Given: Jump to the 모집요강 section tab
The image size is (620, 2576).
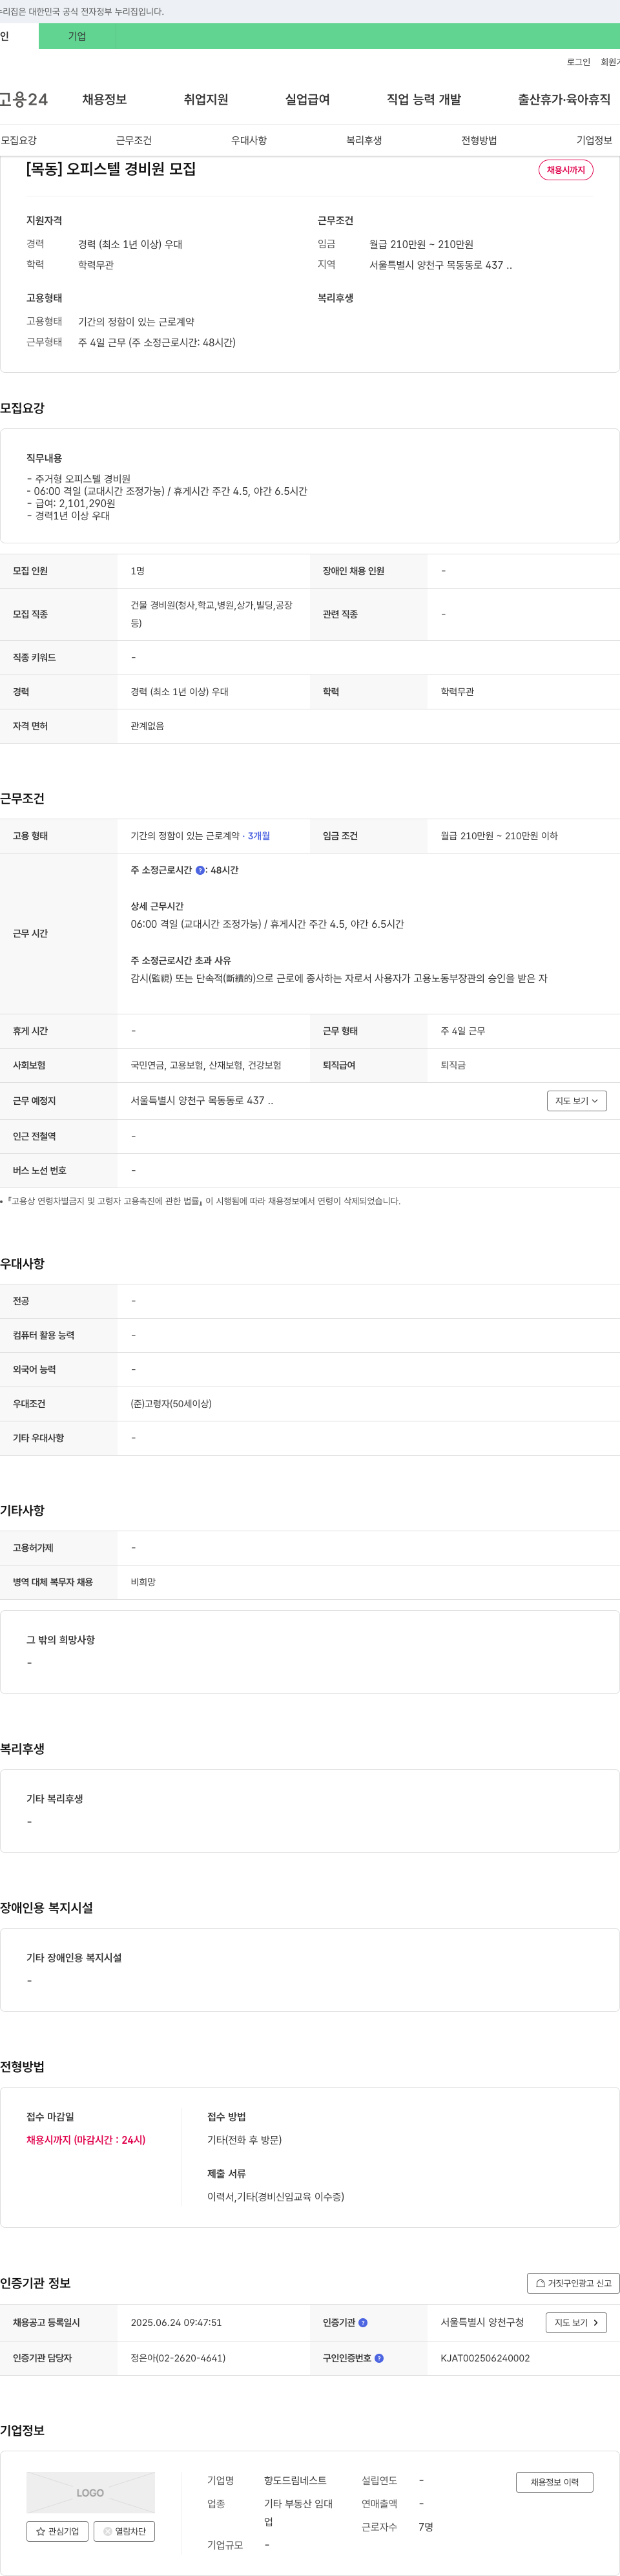Looking at the screenshot, I should pos(19,140).
